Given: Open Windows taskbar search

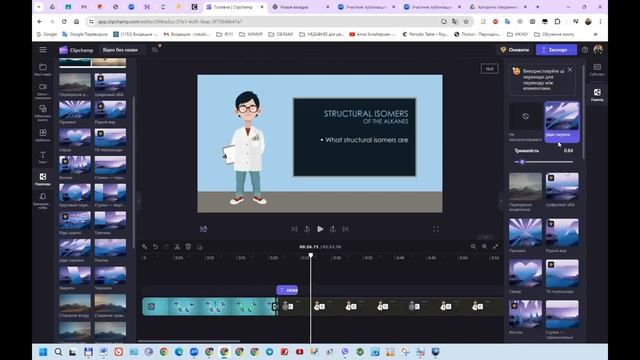Looking at the screenshot, I should point(58,352).
